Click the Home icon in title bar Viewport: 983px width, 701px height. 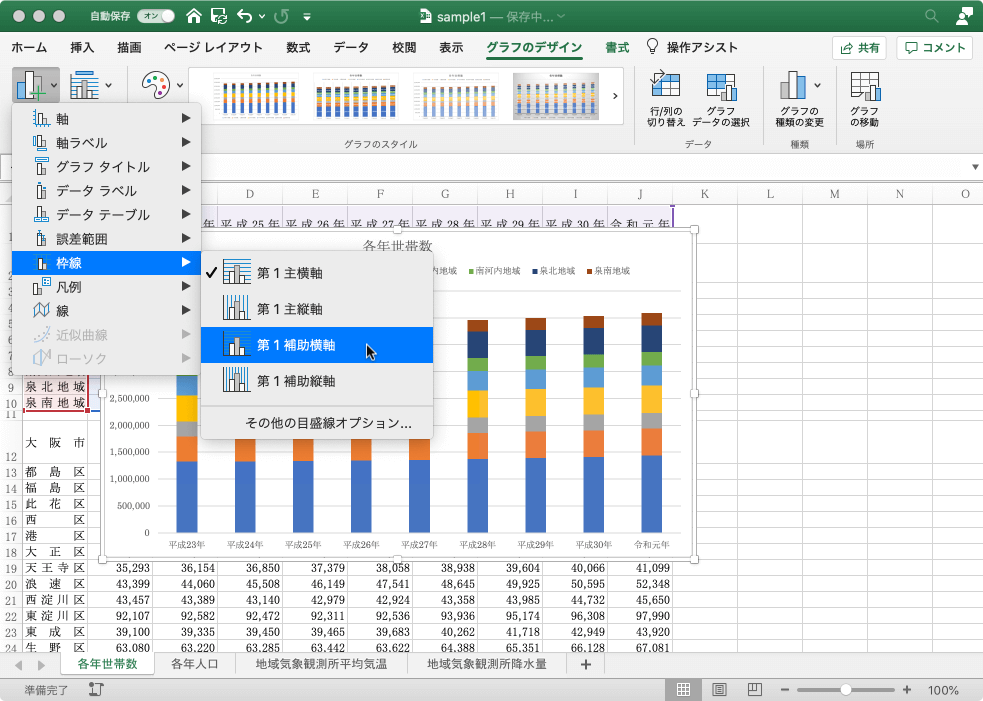point(194,16)
